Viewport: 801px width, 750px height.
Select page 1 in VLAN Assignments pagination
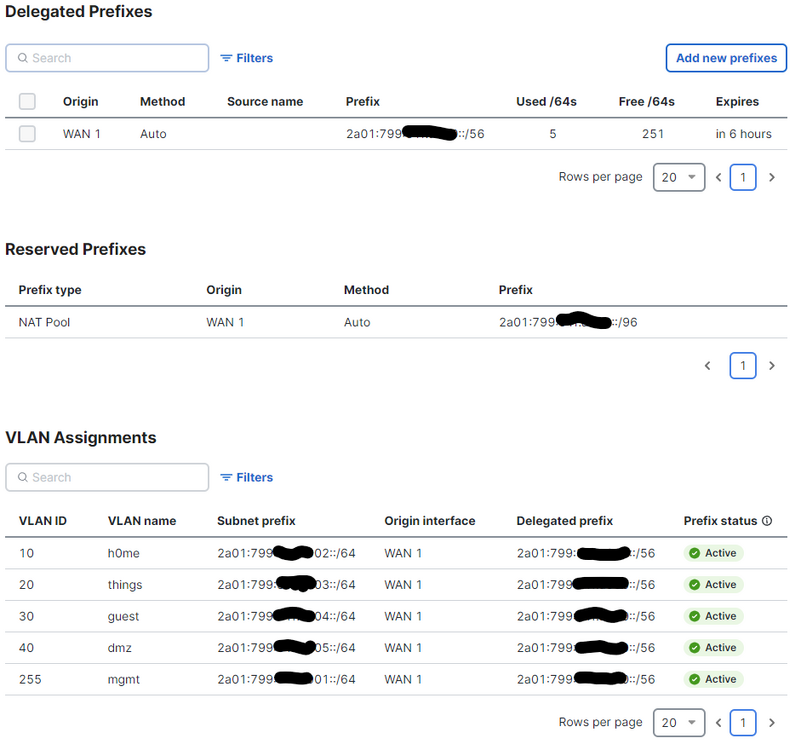742,723
